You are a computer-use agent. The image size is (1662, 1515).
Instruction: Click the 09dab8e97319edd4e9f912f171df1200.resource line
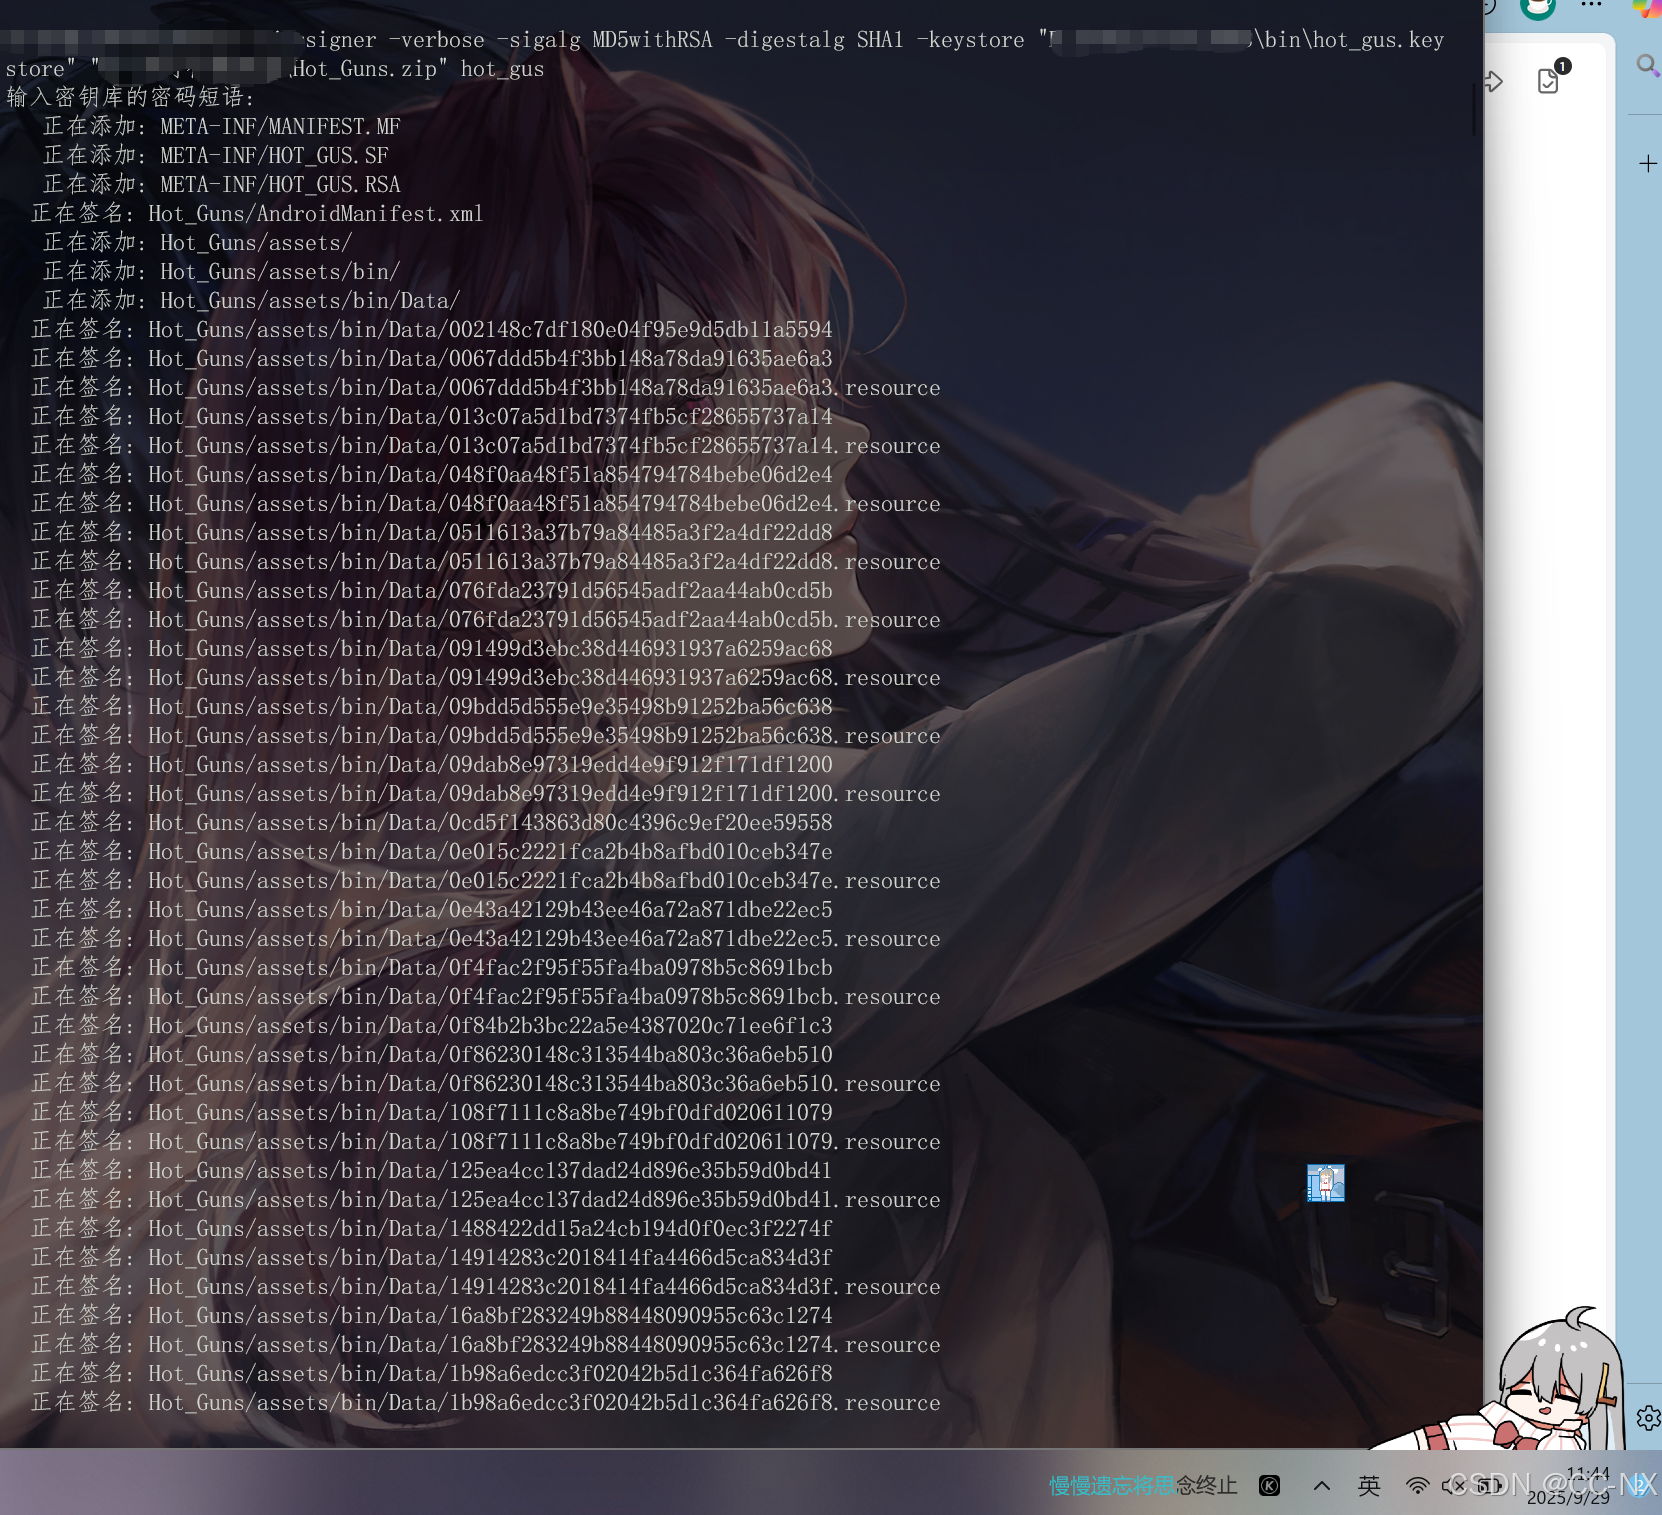(x=486, y=794)
